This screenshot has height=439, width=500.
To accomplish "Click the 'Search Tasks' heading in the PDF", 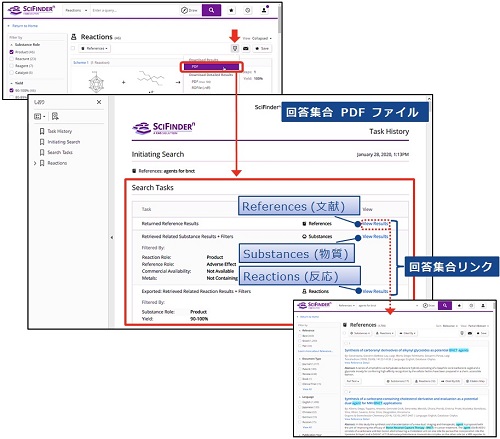I will (153, 188).
